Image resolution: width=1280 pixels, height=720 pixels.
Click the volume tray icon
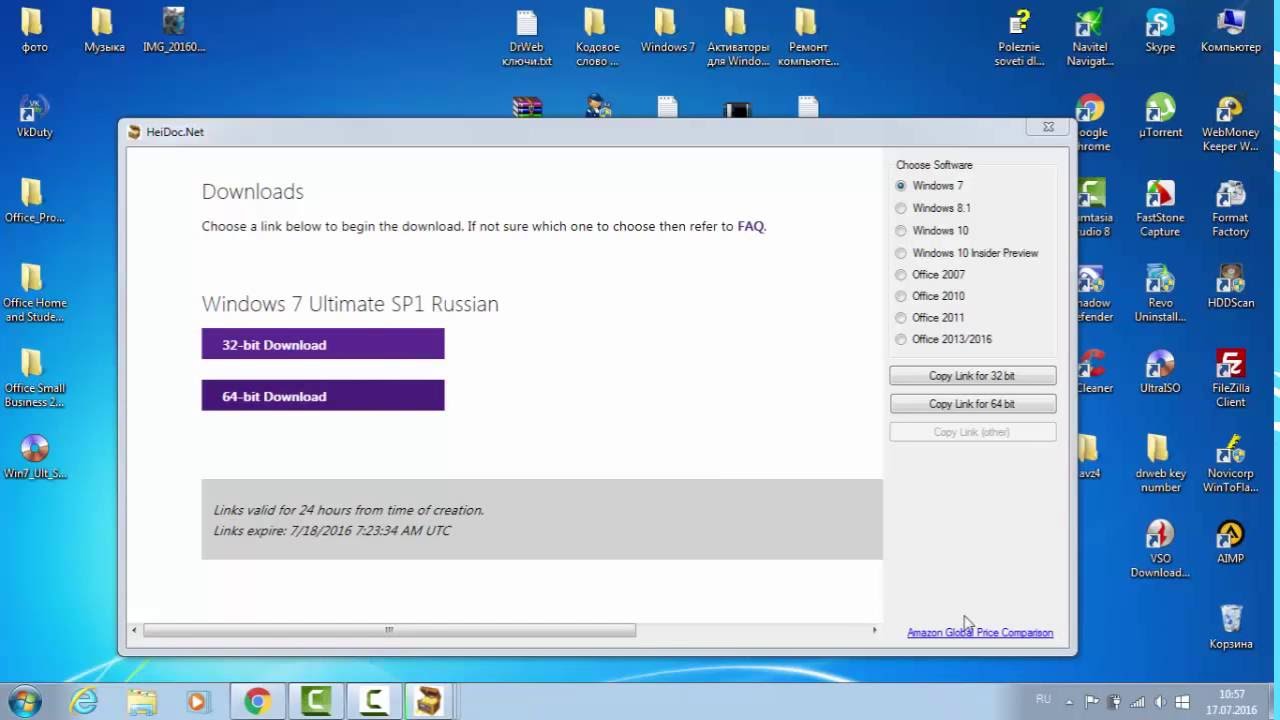(x=1159, y=702)
